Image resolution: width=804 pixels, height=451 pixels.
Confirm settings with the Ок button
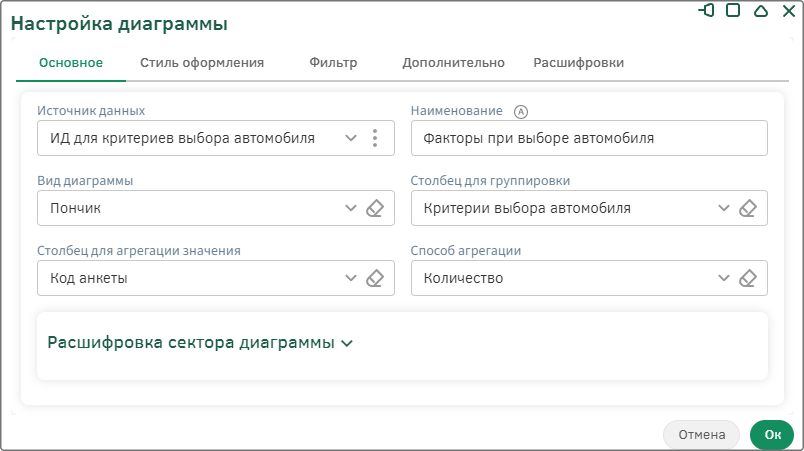click(772, 435)
